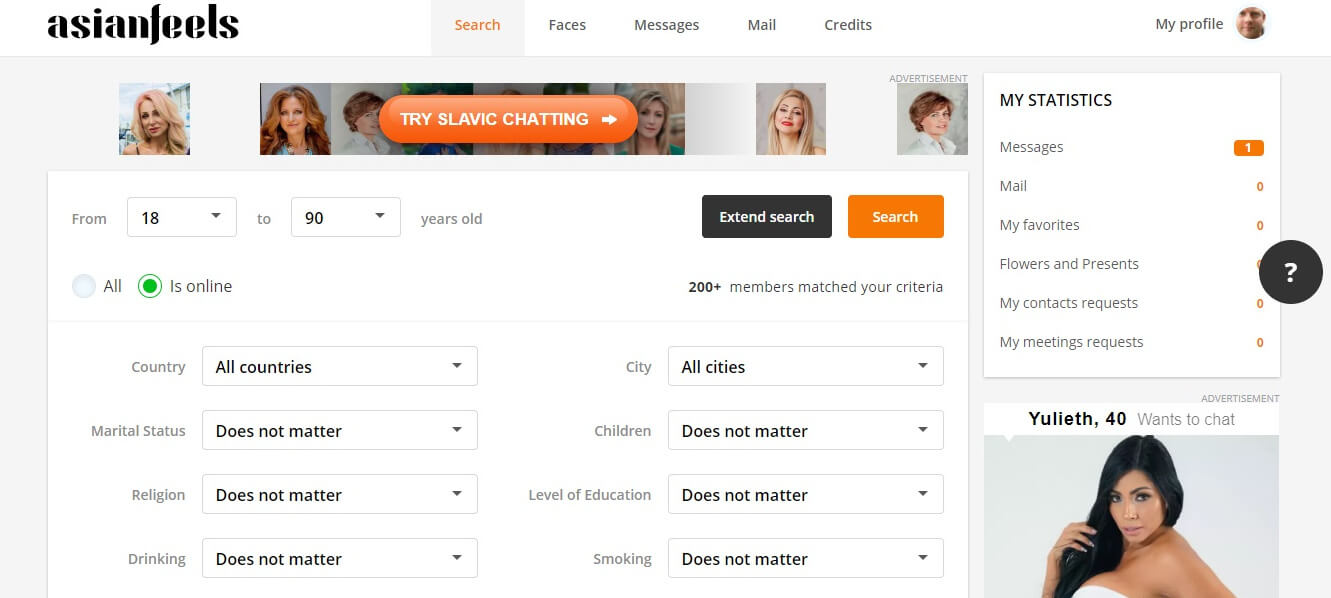Open My favorites in statistics panel
1331x598 pixels.
point(1039,225)
